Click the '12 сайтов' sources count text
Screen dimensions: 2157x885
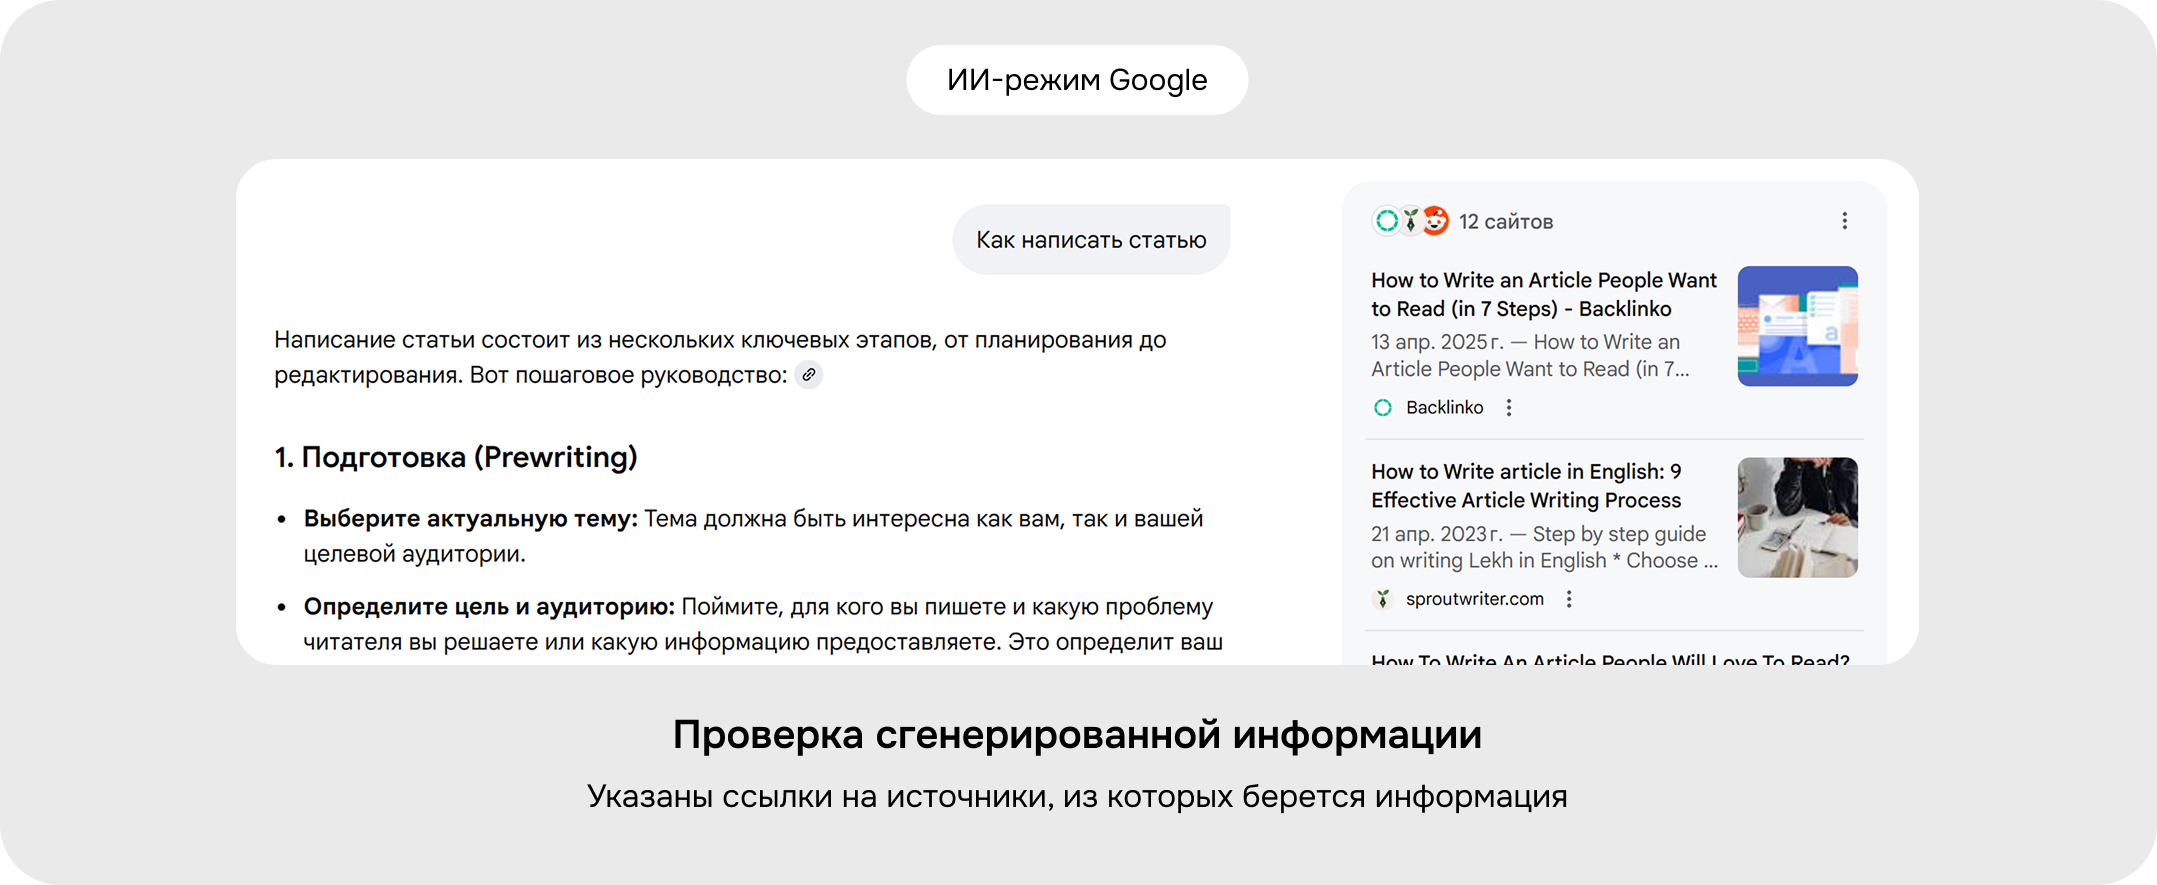click(x=1506, y=222)
